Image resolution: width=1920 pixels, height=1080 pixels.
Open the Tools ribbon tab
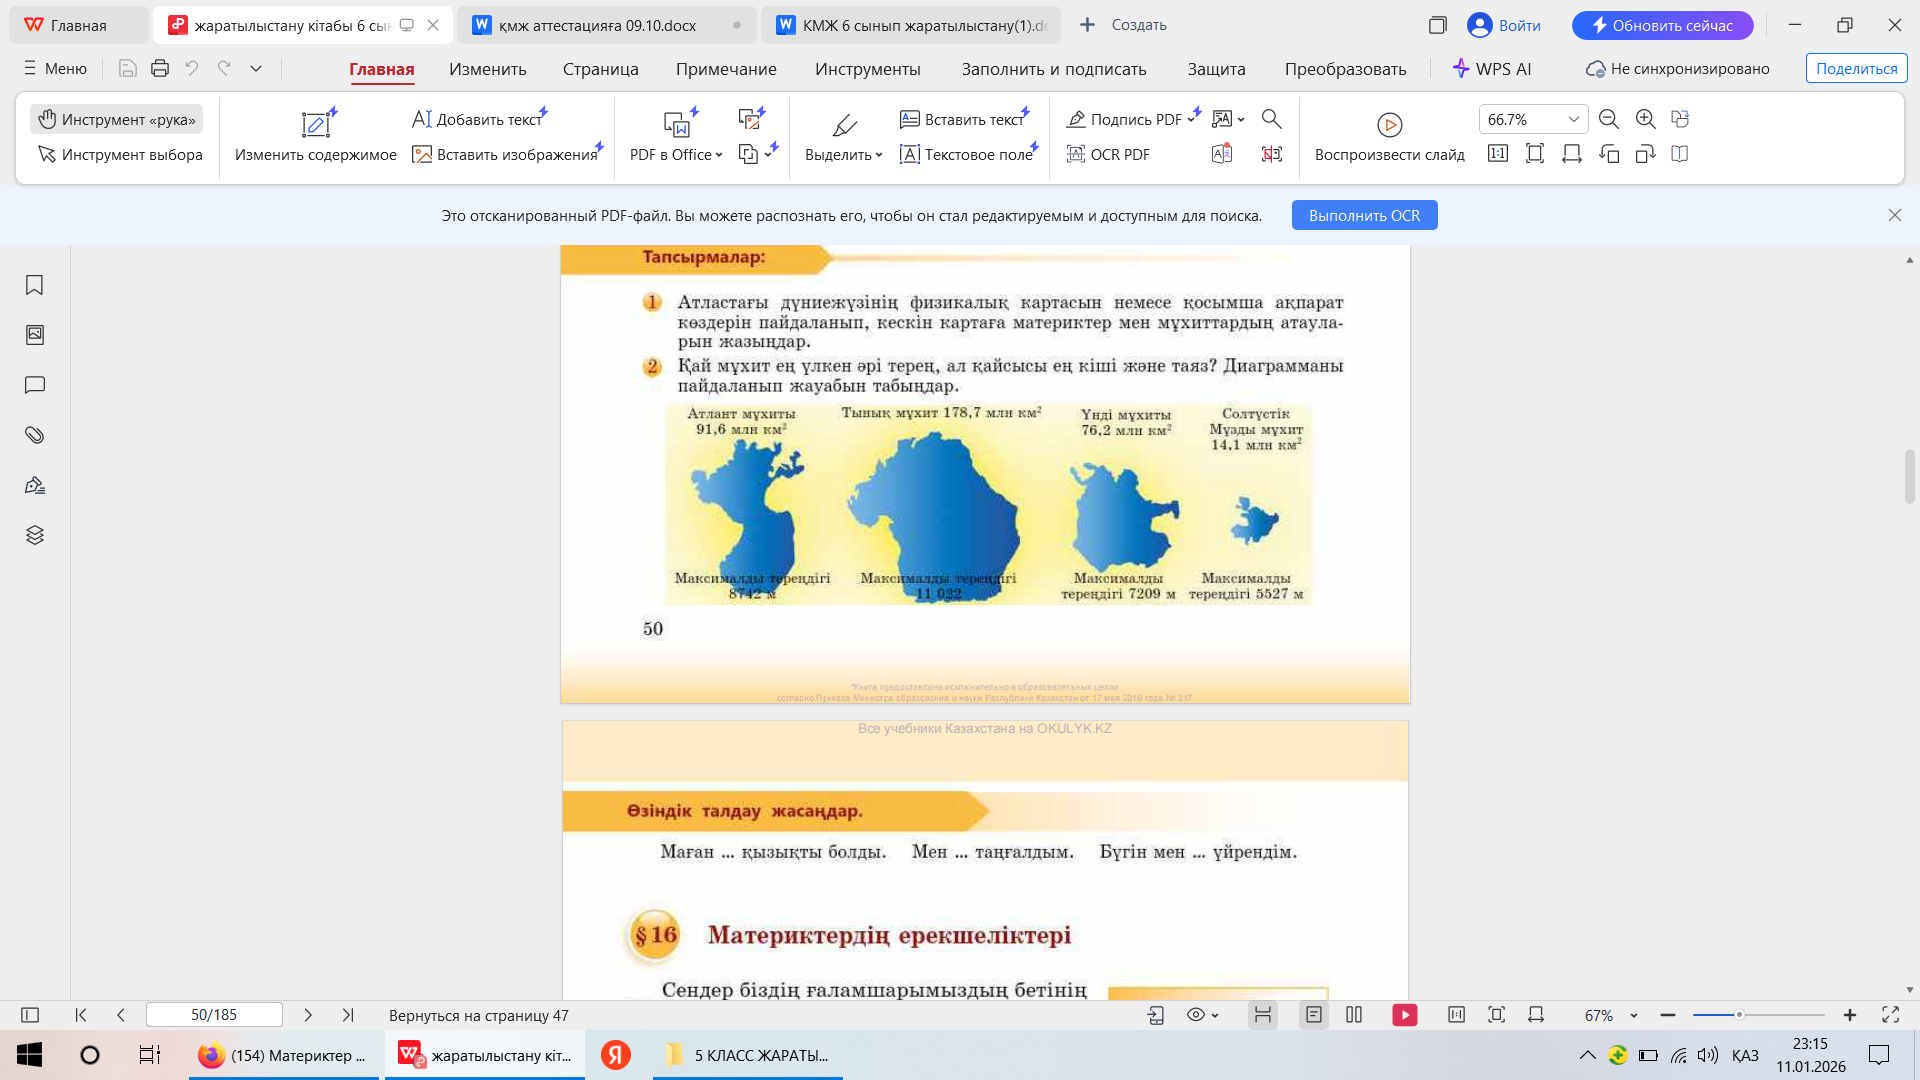(867, 69)
